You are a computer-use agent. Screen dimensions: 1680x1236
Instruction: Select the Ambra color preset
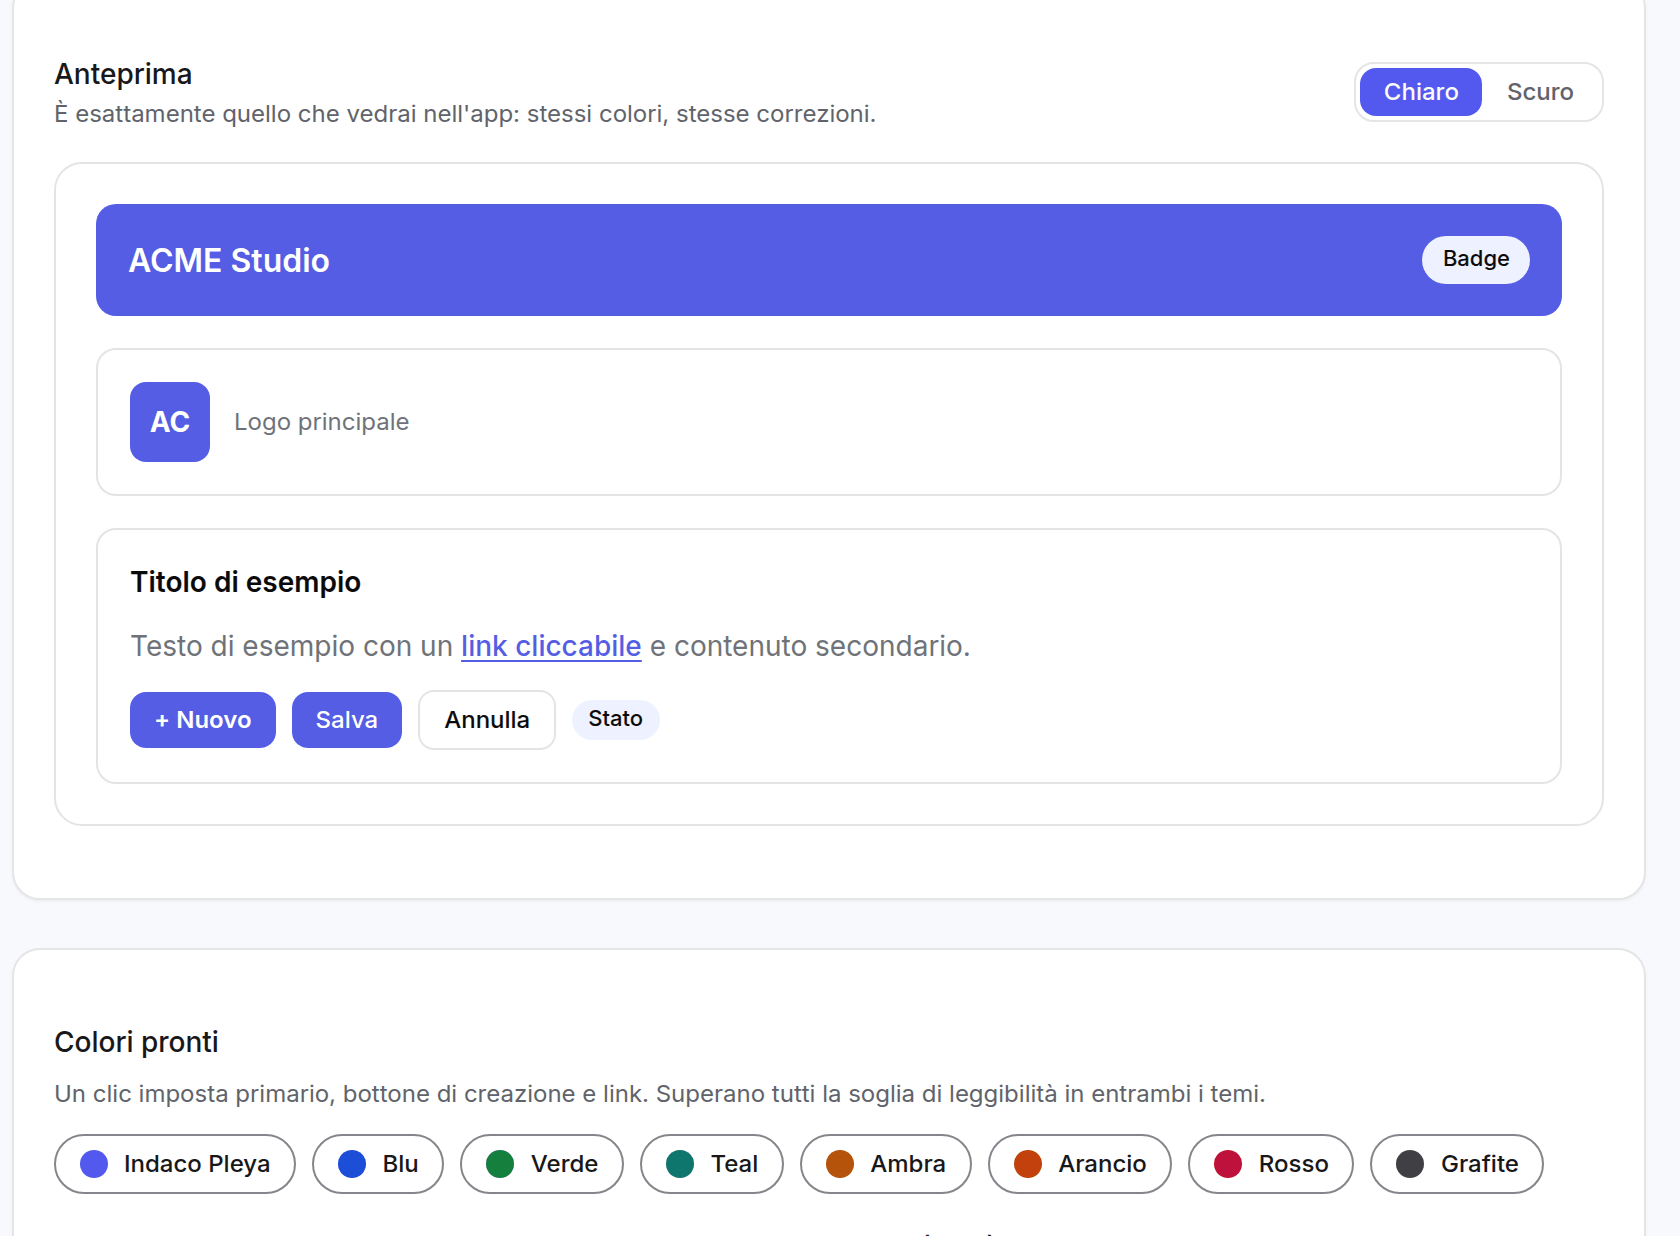tap(886, 1164)
